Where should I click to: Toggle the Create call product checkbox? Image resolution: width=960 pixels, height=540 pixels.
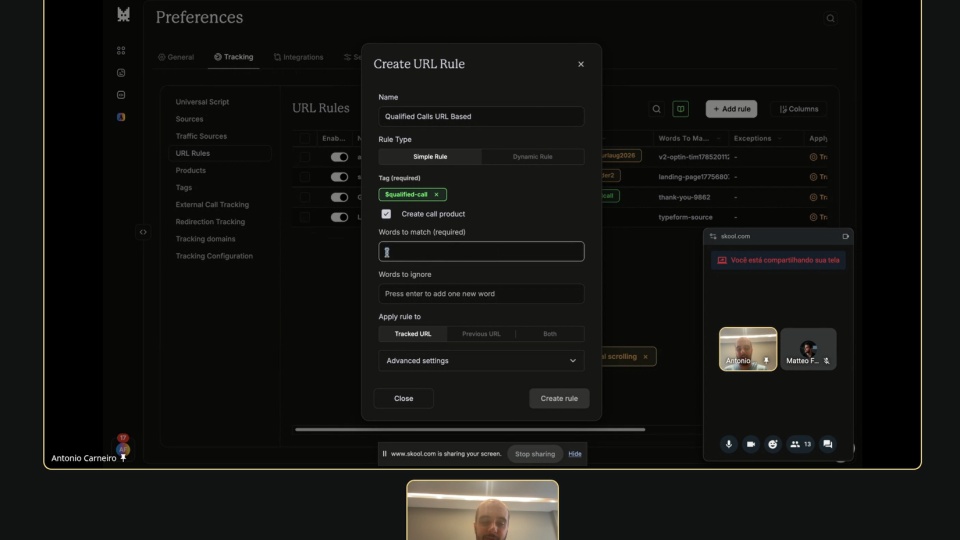(386, 214)
